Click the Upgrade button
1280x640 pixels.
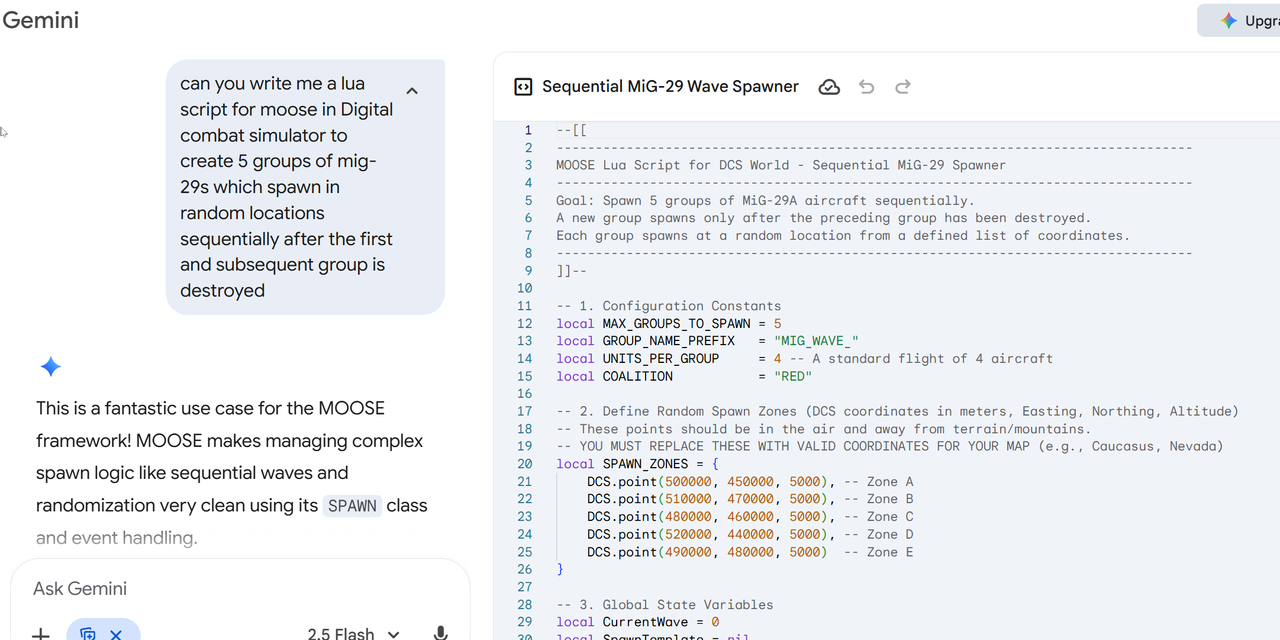1240,20
